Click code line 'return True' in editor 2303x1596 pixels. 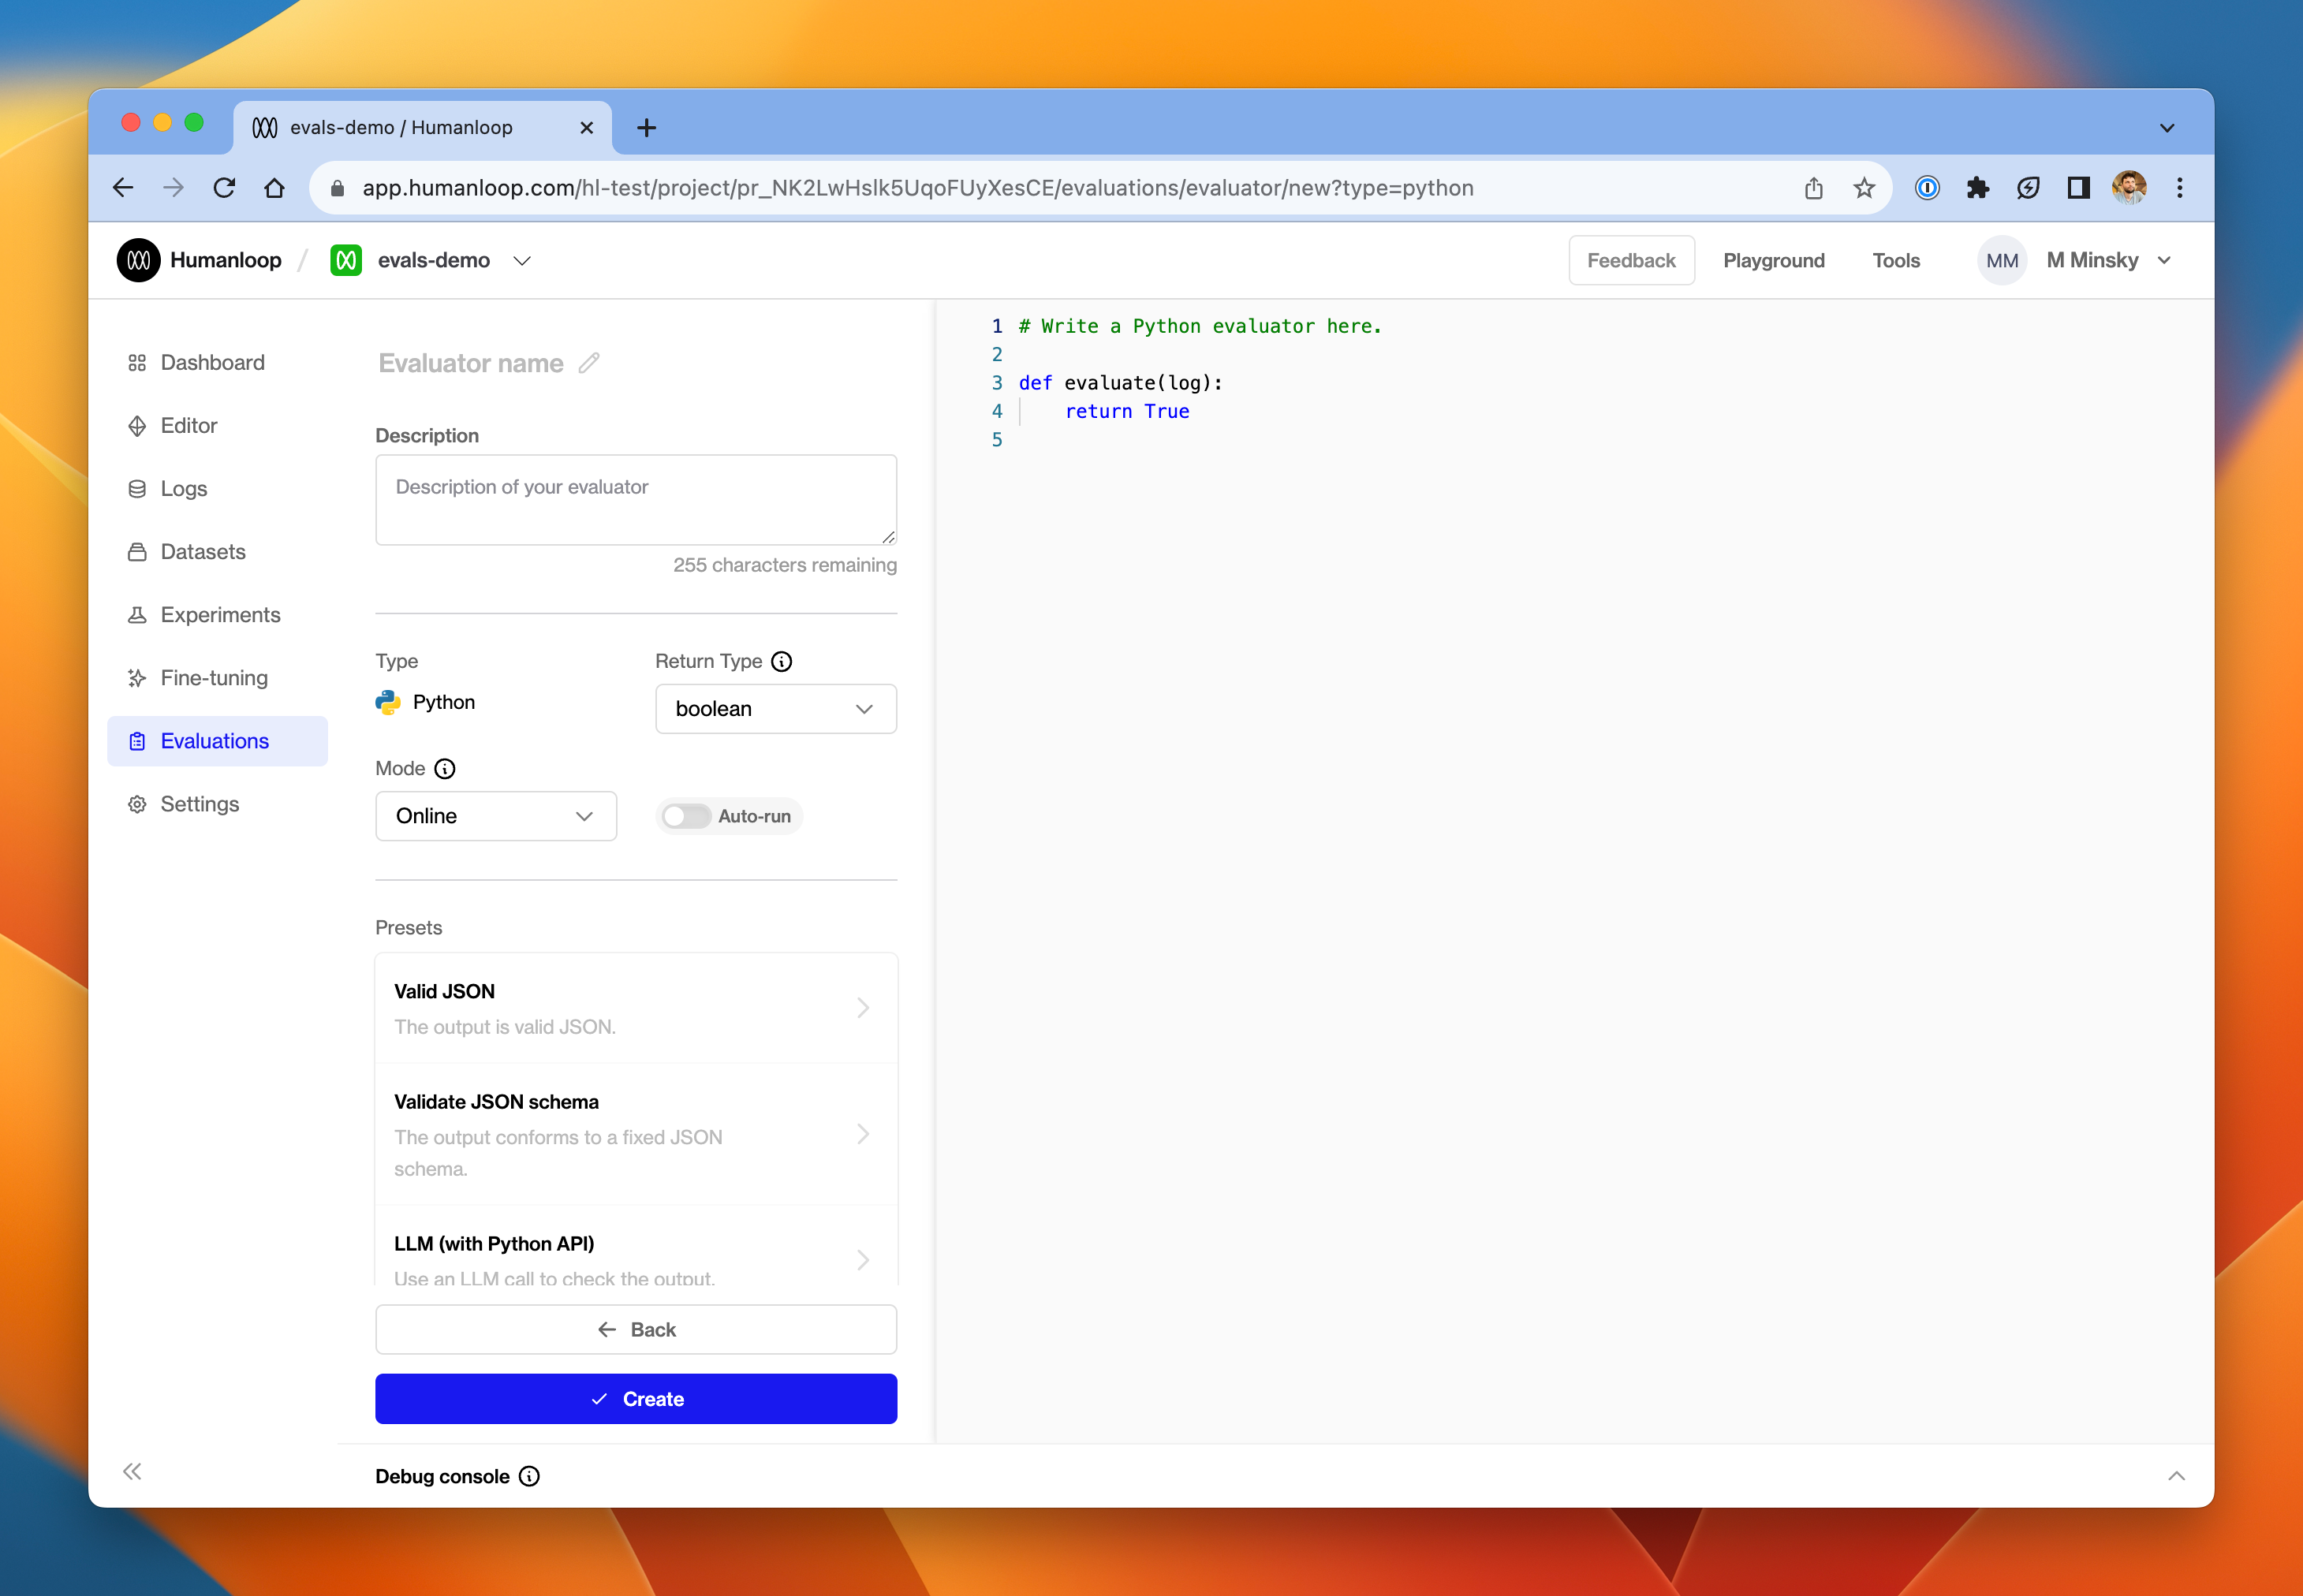(x=1127, y=411)
